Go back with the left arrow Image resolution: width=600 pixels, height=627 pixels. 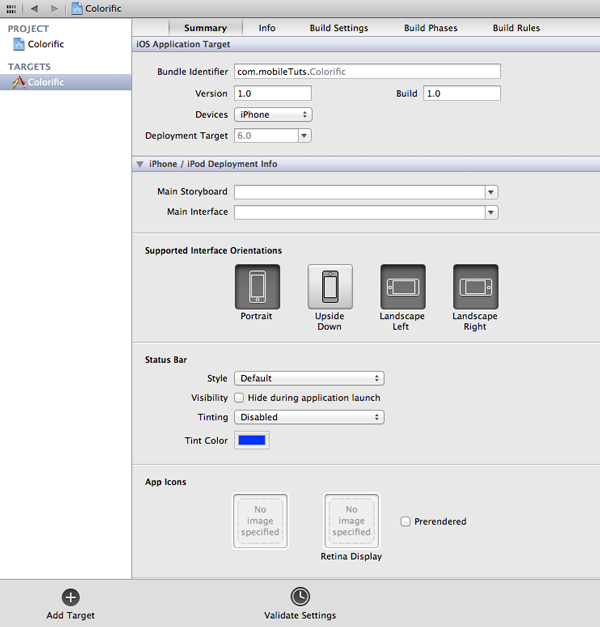pyautogui.click(x=34, y=8)
